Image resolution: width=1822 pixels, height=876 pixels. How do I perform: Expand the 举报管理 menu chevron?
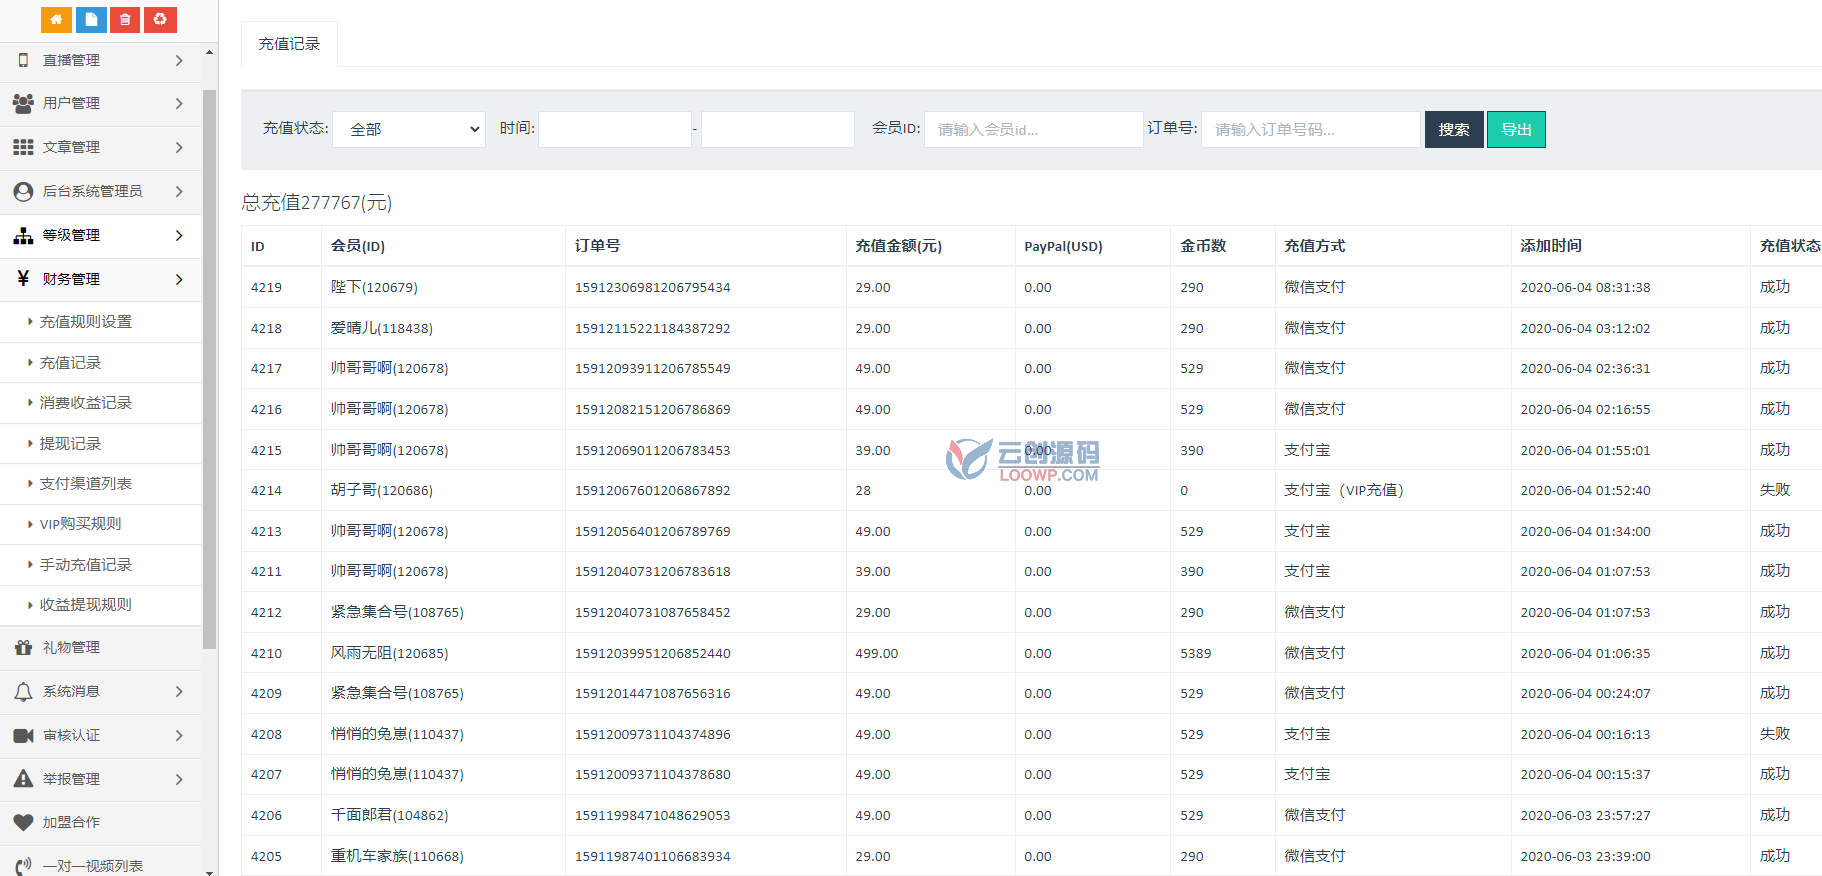click(x=179, y=779)
